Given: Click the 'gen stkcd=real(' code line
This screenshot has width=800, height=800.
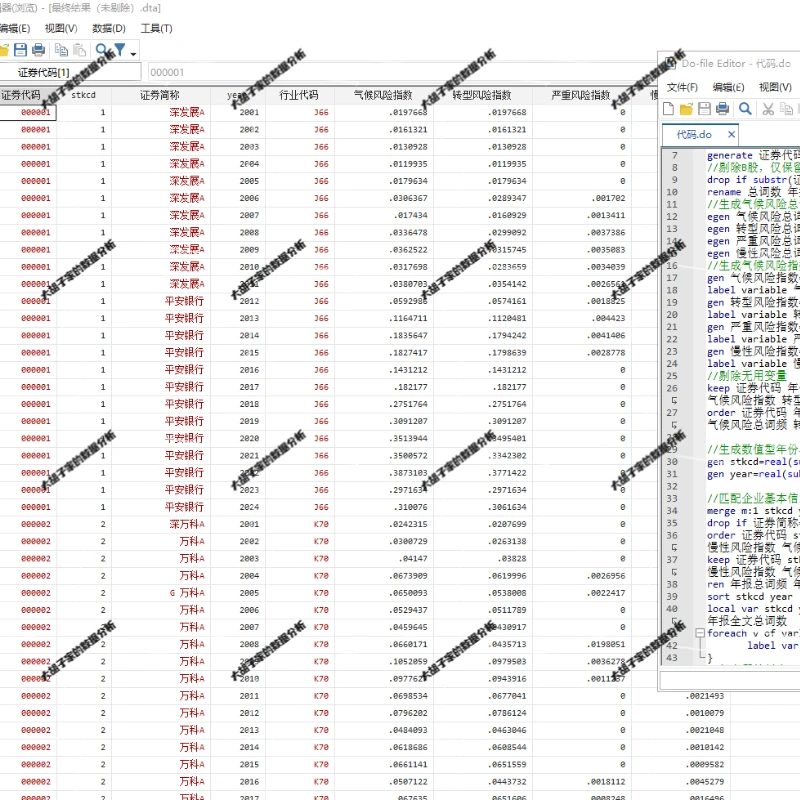Looking at the screenshot, I should click(x=753, y=462).
